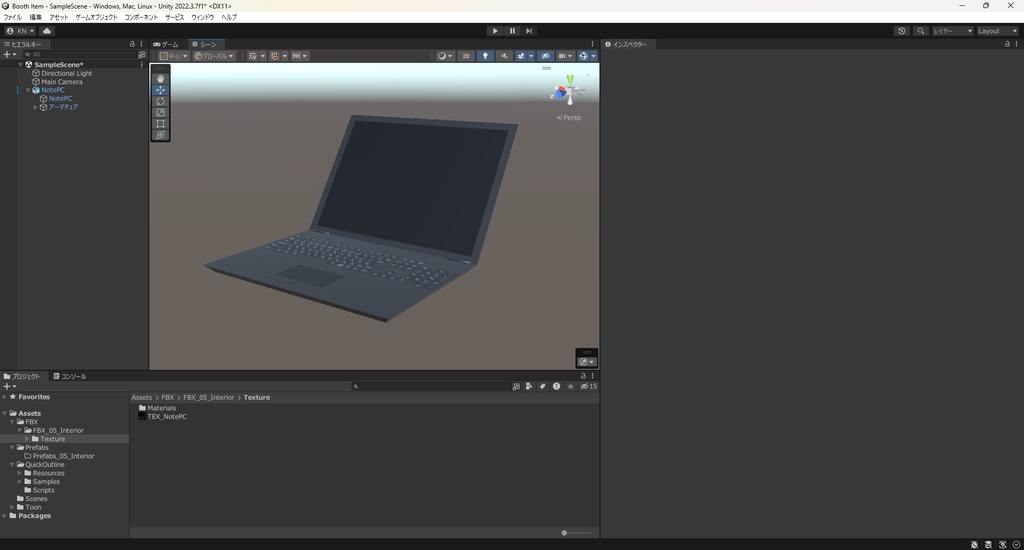
Task: Click the cache server status icon
Action: coord(988,545)
